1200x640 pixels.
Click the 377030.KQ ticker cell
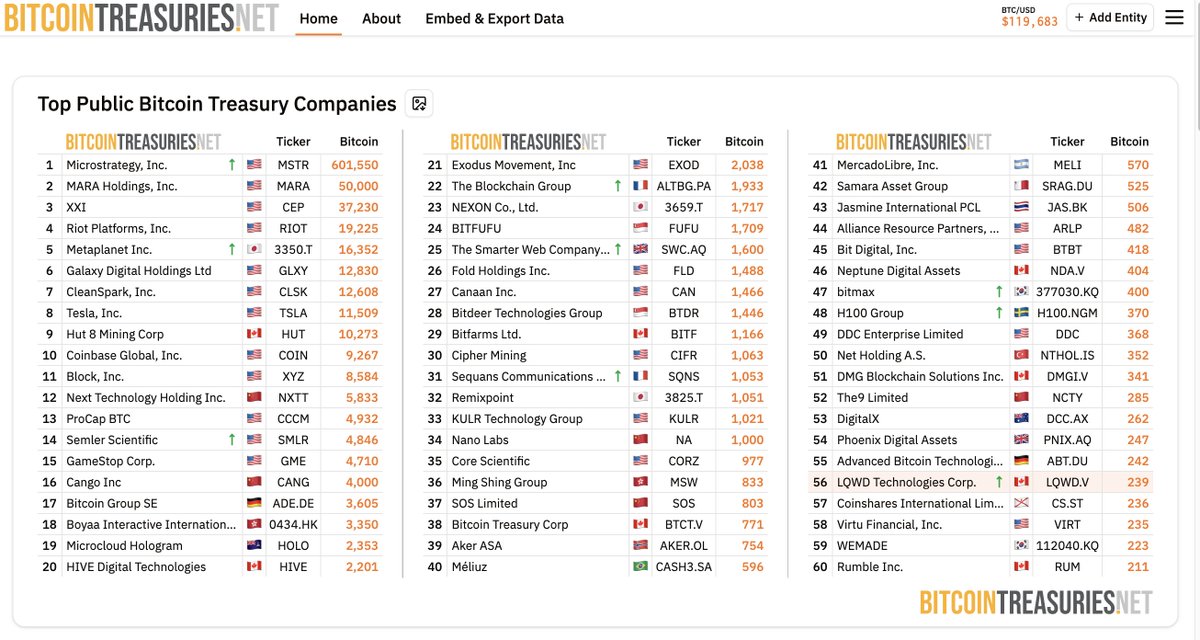click(1067, 292)
